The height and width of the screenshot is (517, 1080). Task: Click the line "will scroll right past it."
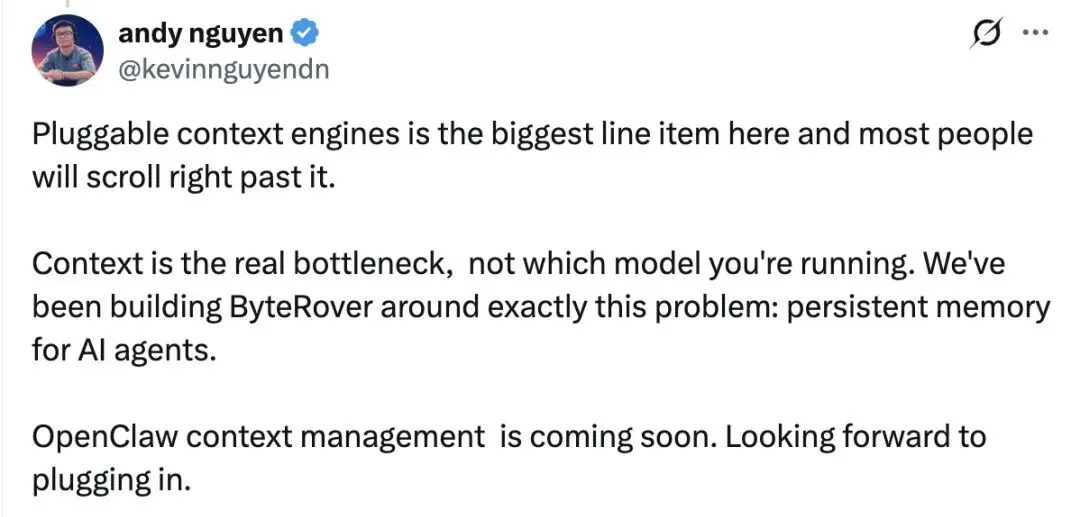183,178
